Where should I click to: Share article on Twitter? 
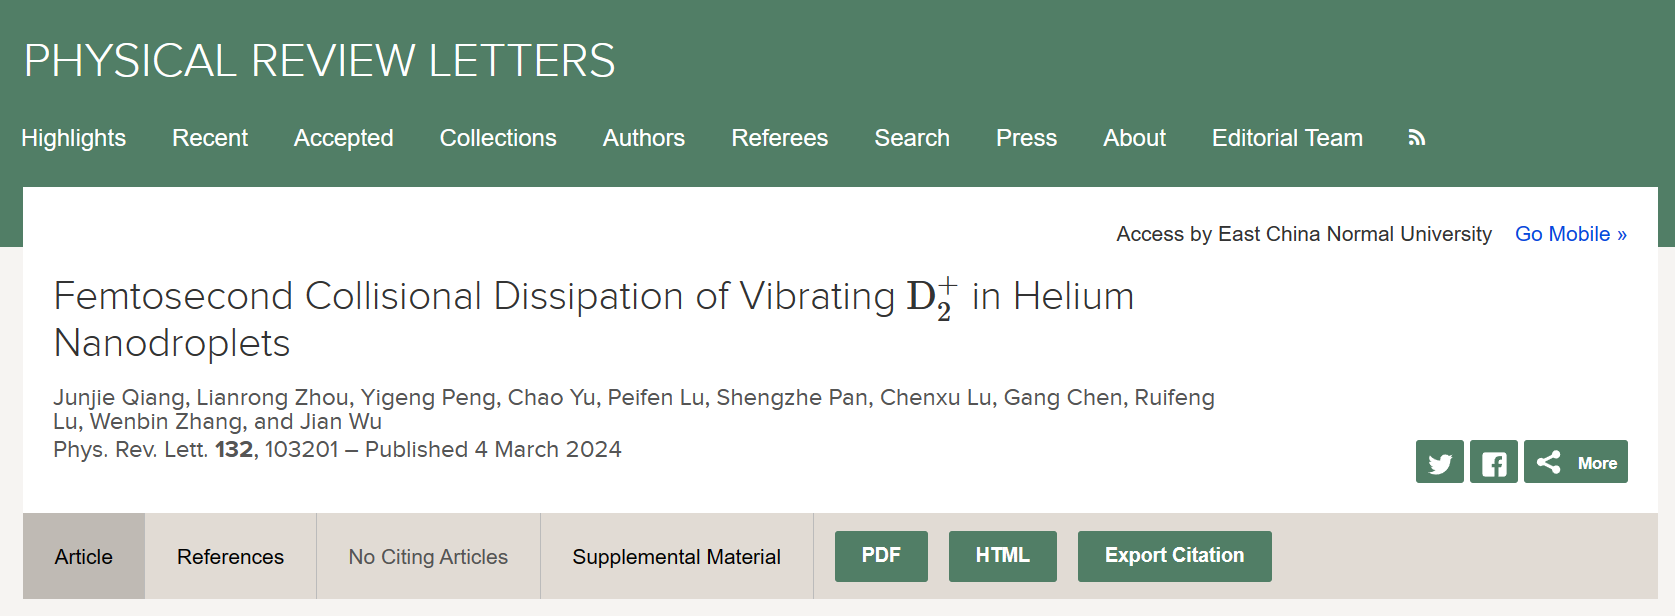[1439, 462]
